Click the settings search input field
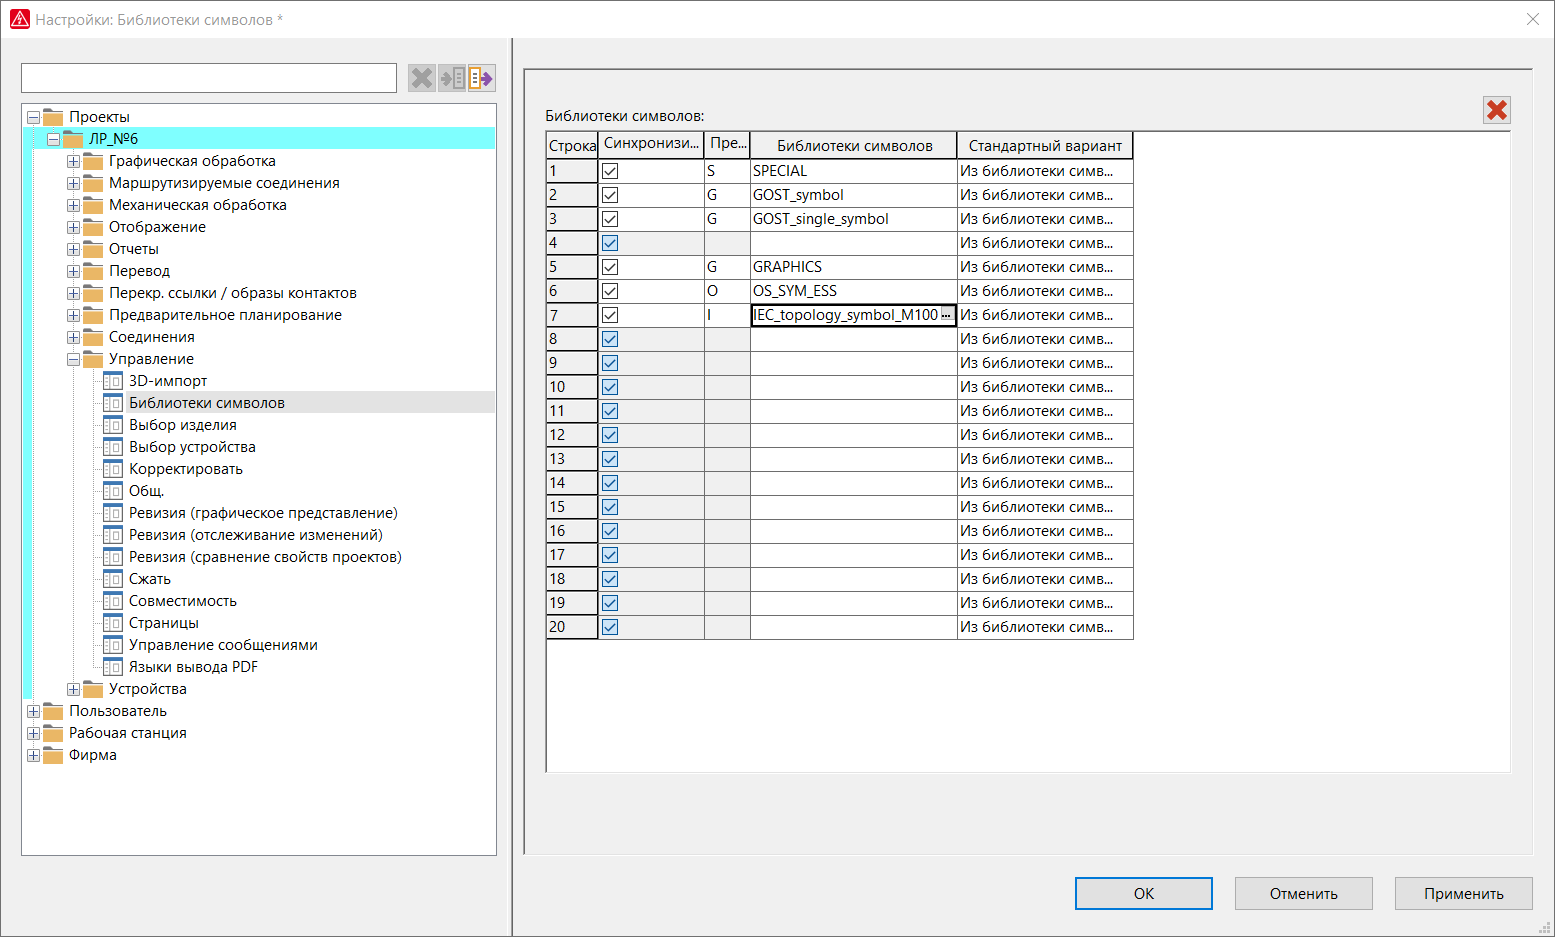This screenshot has width=1555, height=937. click(x=209, y=78)
